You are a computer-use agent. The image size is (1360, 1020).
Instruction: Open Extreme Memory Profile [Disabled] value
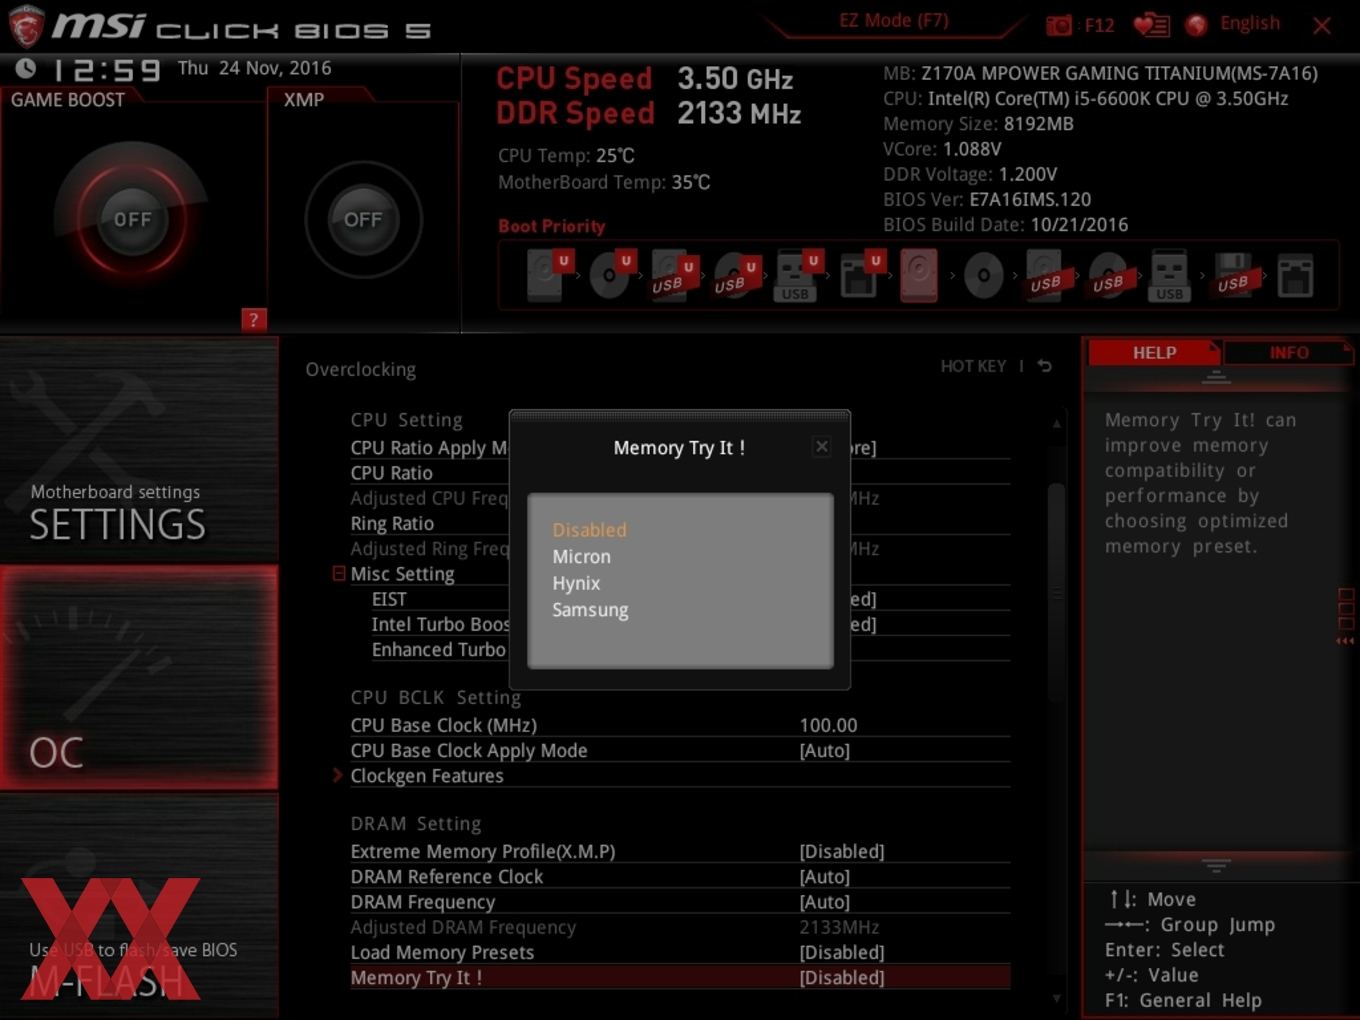coord(842,851)
